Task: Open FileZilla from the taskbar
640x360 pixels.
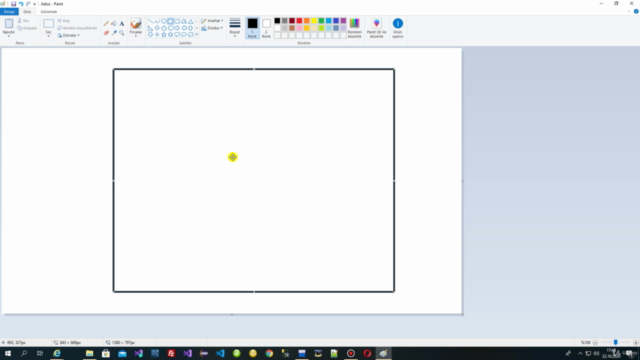Action: pyautogui.click(x=171, y=353)
